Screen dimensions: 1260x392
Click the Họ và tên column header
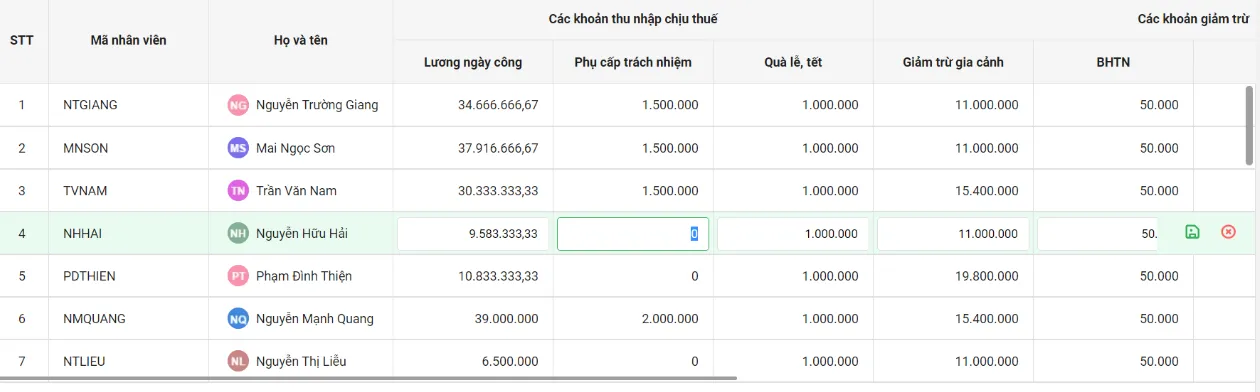point(301,41)
